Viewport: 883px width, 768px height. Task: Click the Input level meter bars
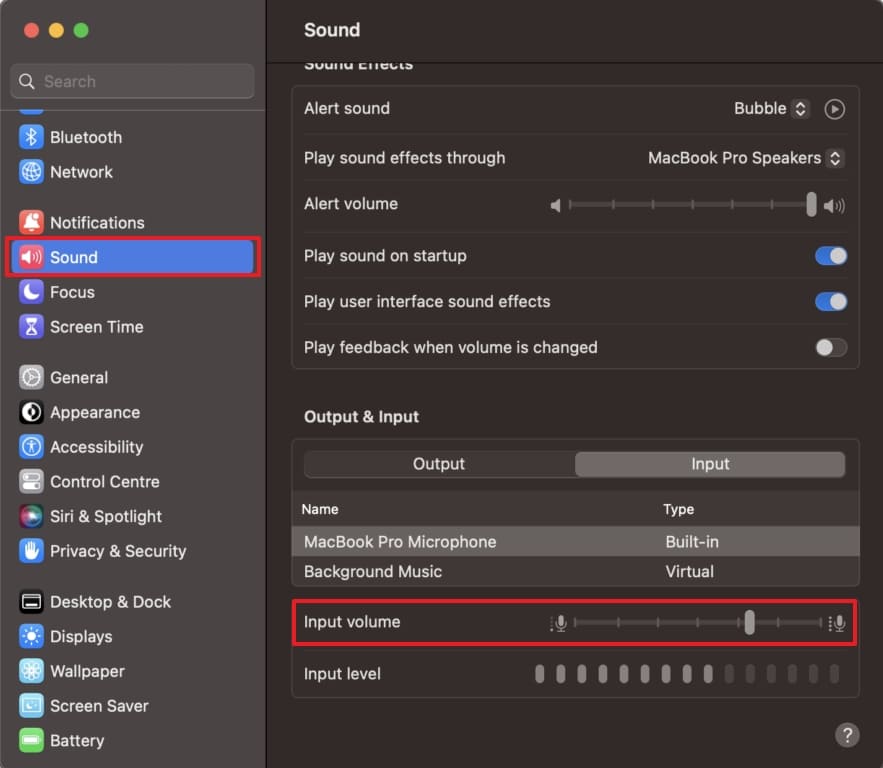point(686,673)
